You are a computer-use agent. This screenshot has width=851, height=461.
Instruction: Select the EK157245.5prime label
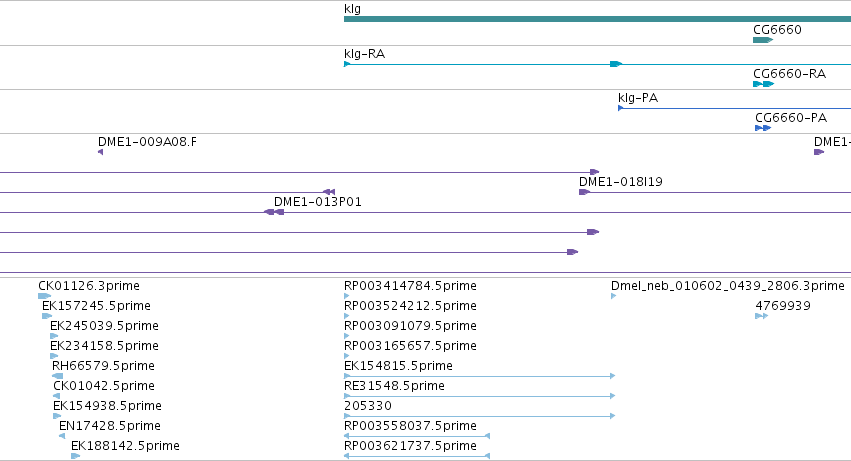click(x=96, y=306)
